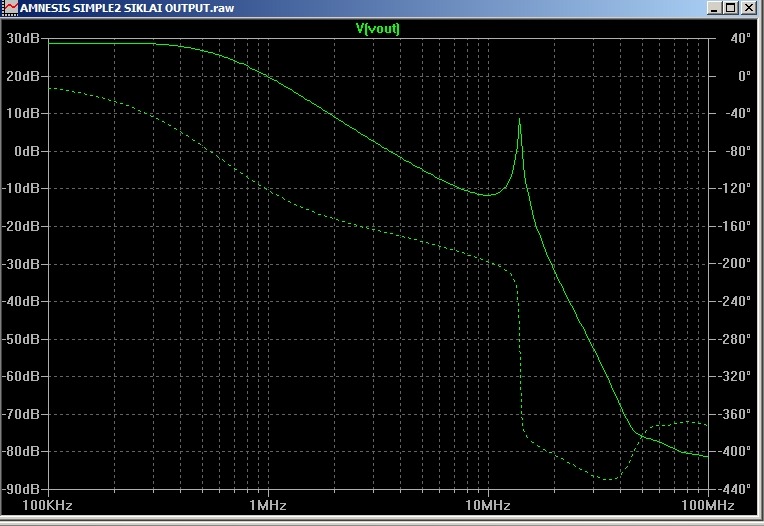Click the -40° phase axis label
Screen dimensions: 764x526
pos(738,113)
